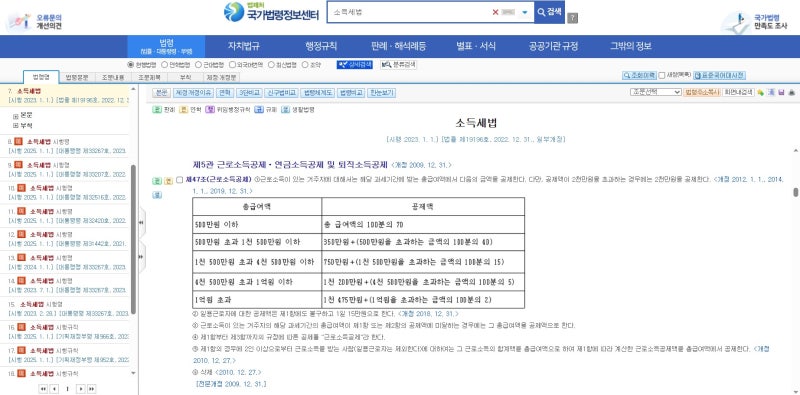Click the 법령체계도 button
Screen dimensions: 800x395
tap(317, 93)
